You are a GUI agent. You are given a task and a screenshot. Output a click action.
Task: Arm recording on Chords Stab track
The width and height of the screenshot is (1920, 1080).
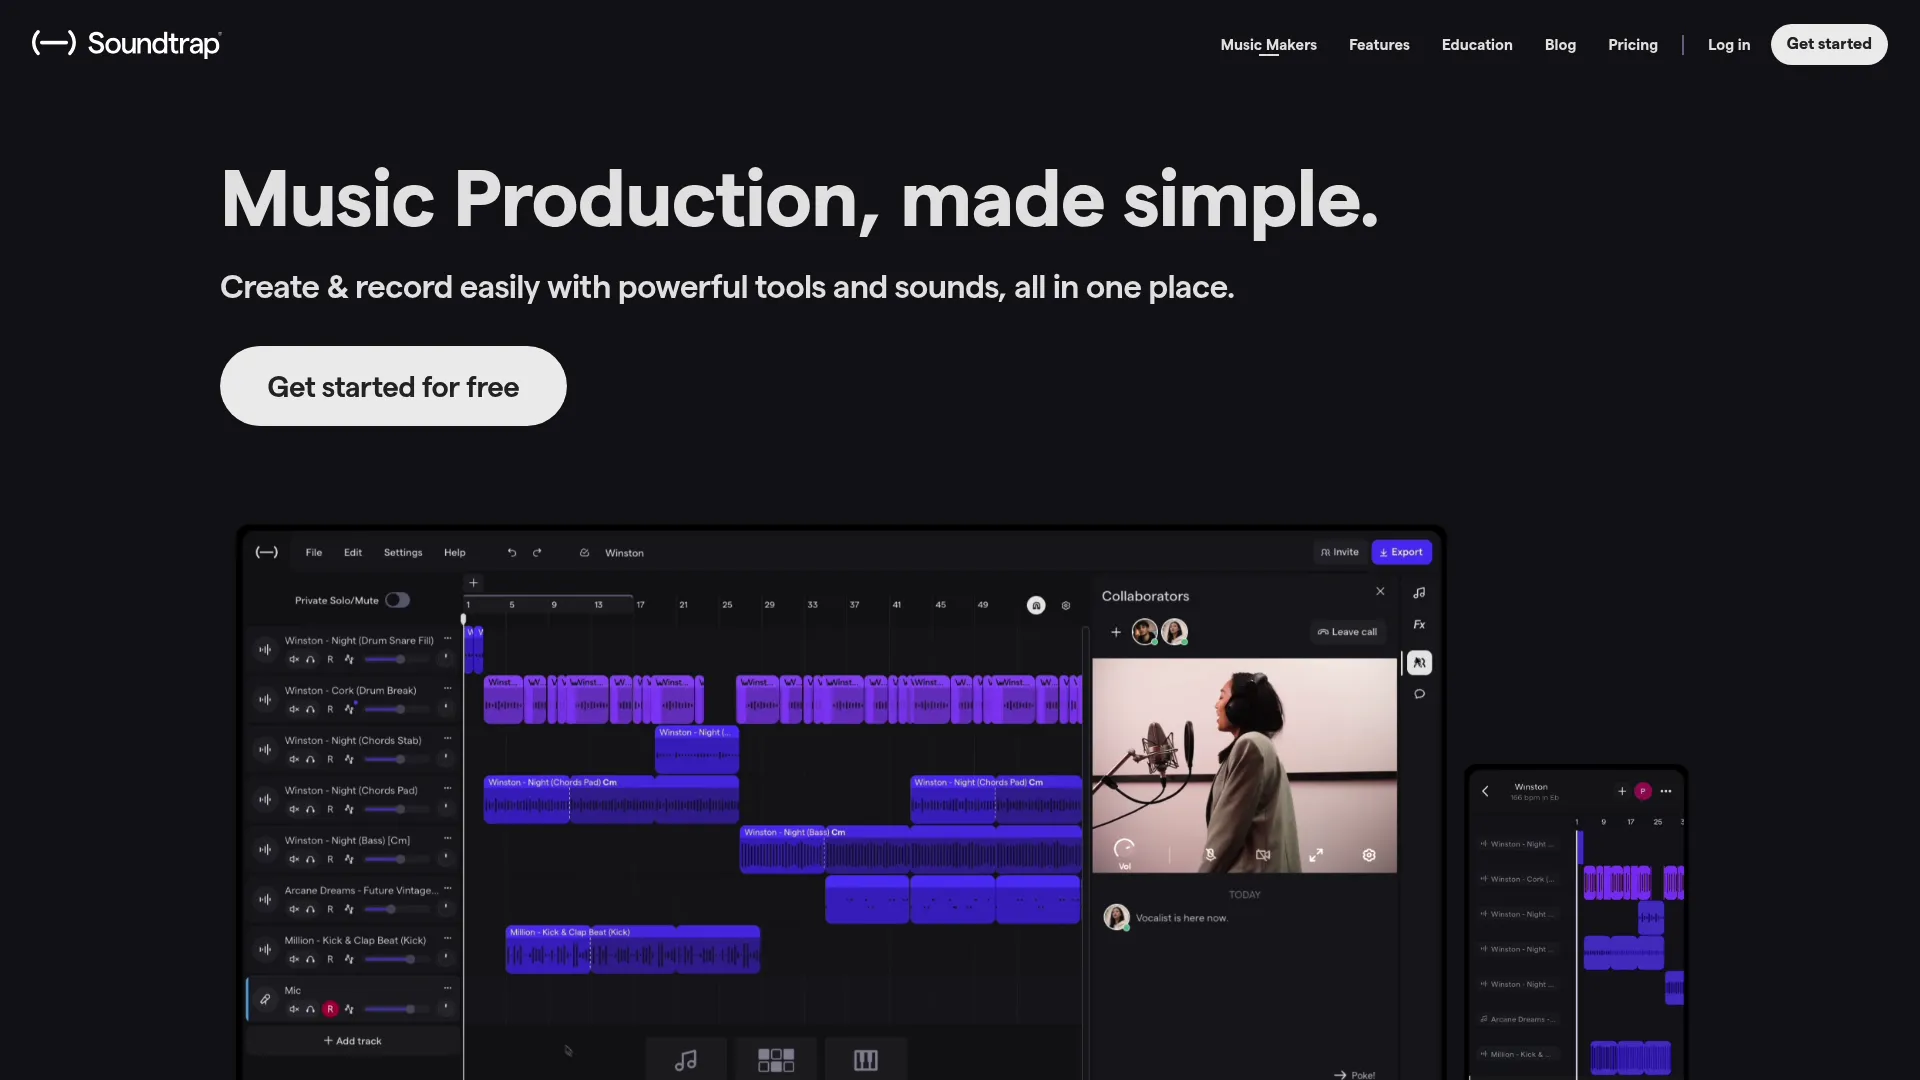click(330, 759)
